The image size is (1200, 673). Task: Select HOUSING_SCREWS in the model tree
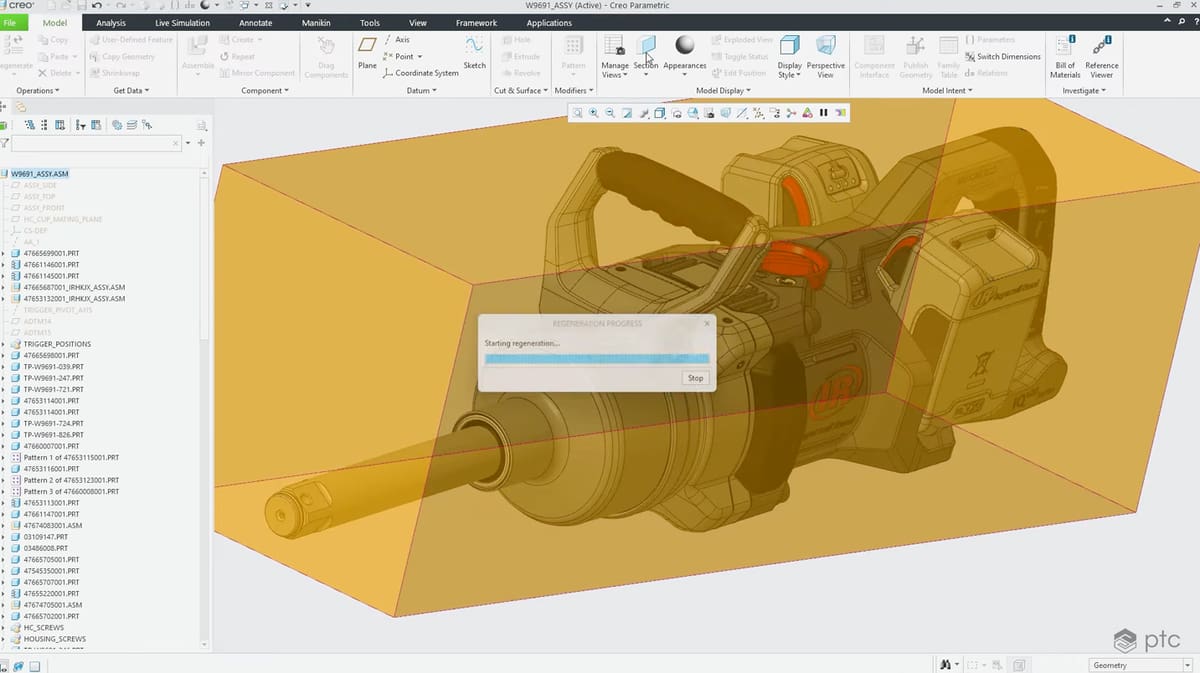(54, 639)
